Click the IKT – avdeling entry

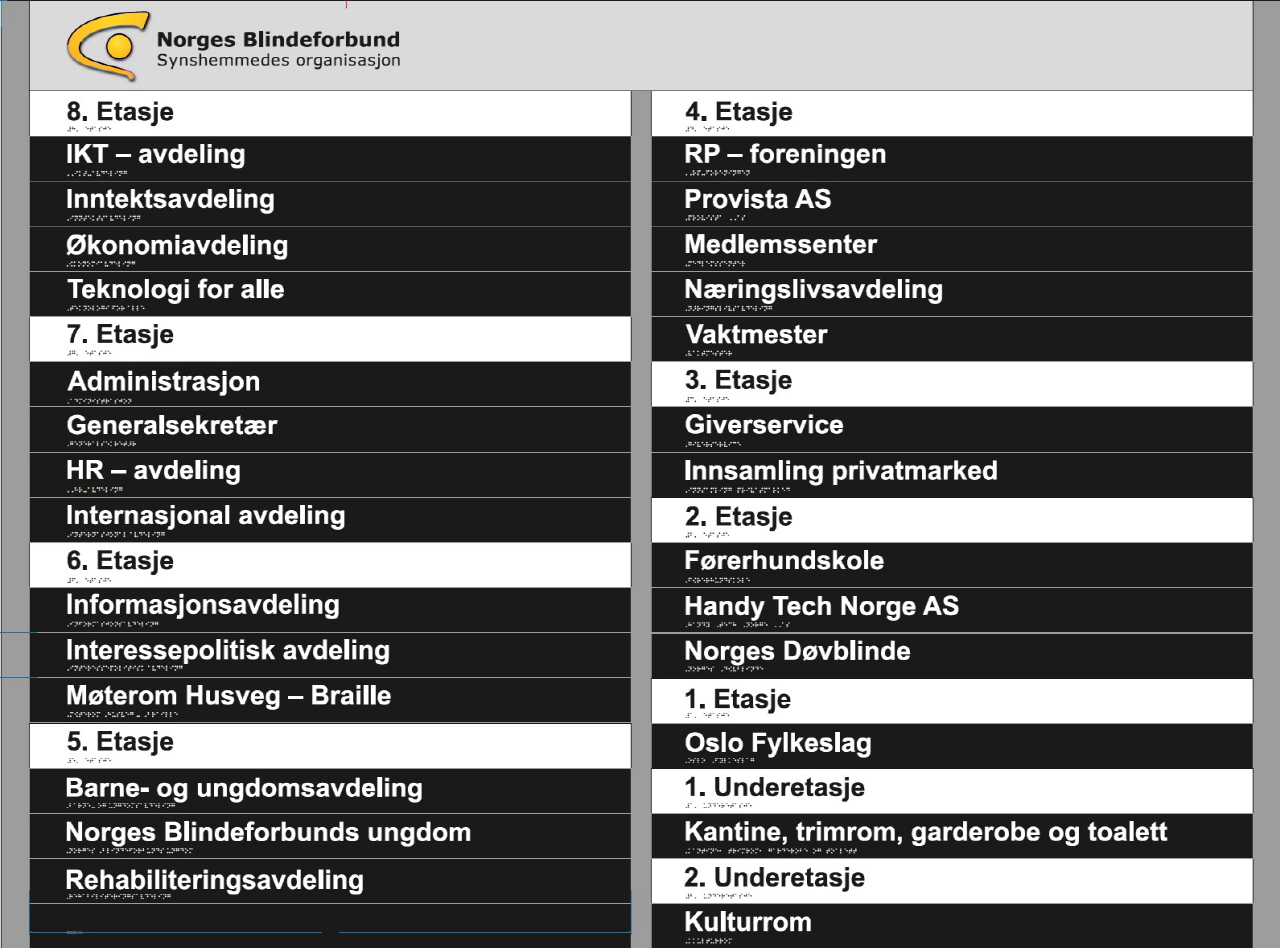click(x=330, y=159)
